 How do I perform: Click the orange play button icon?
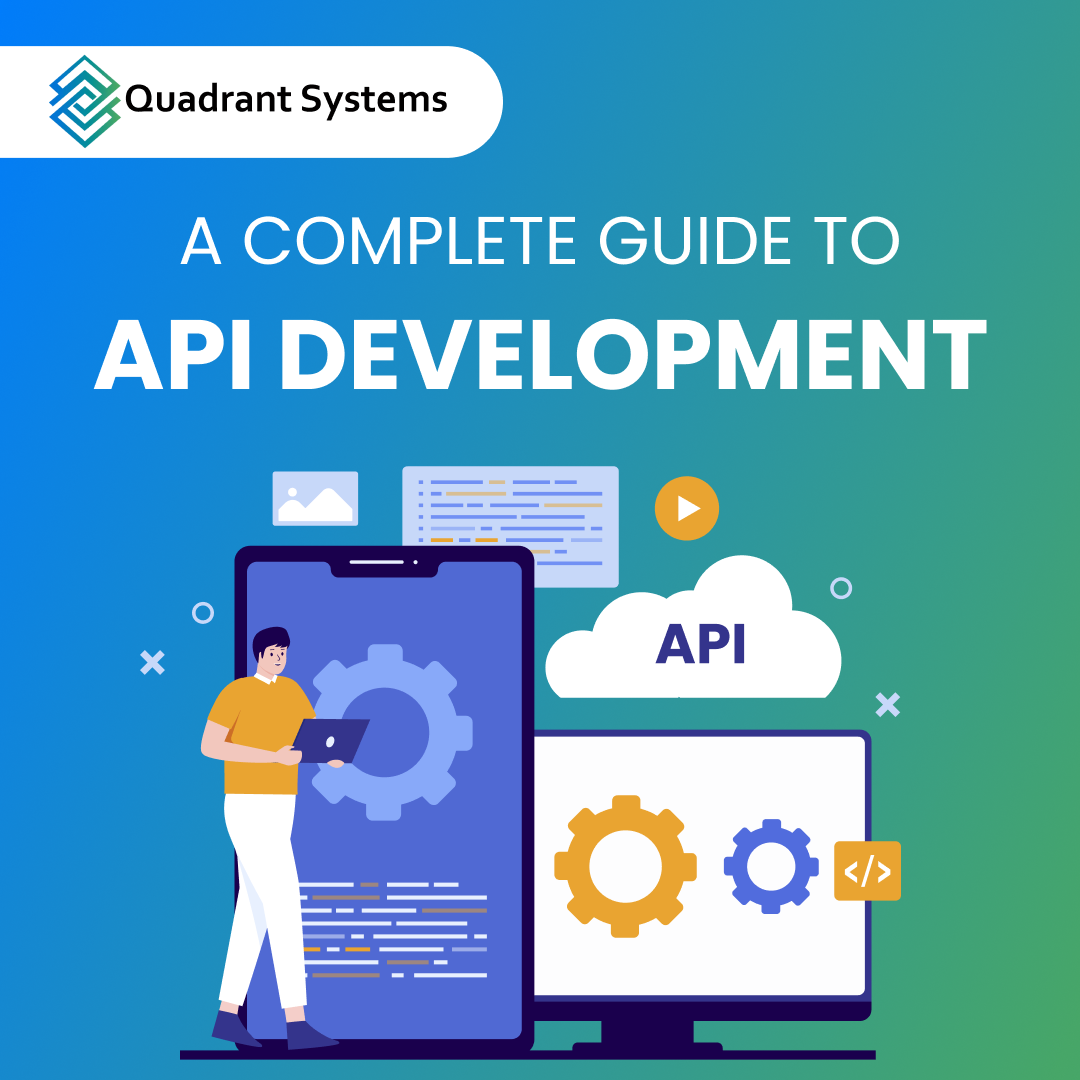point(686,507)
